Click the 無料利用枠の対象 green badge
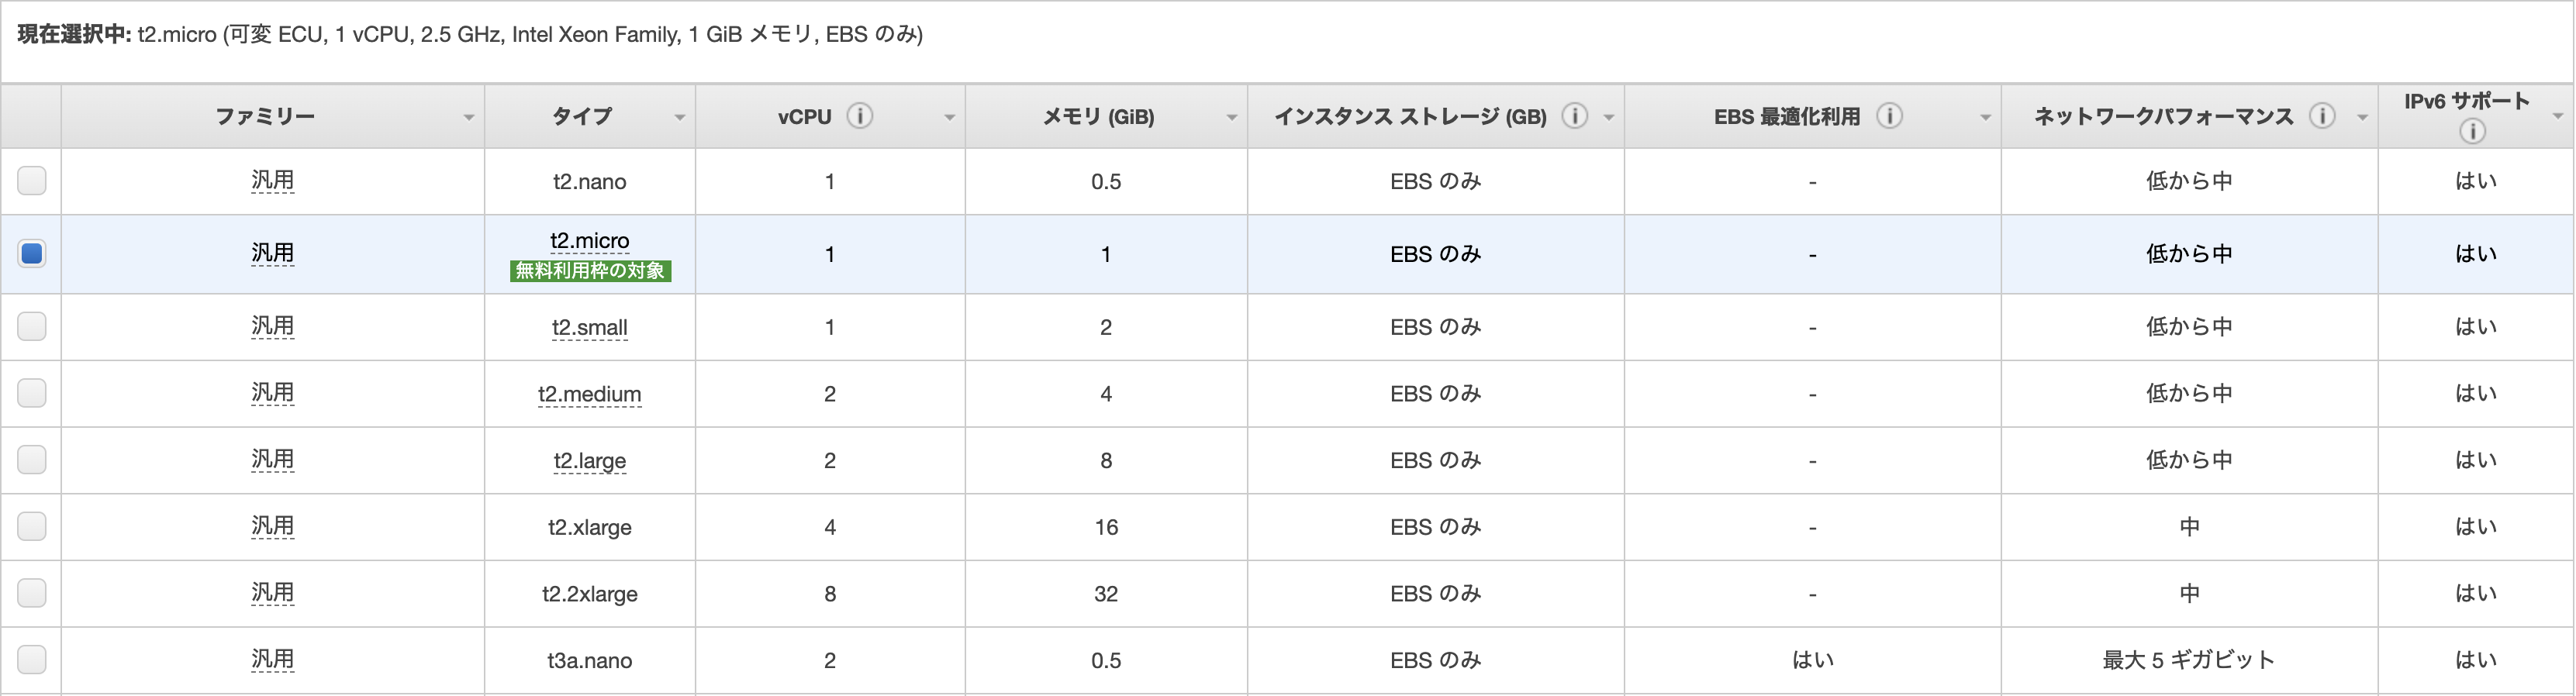The height and width of the screenshot is (696, 2576). [590, 271]
